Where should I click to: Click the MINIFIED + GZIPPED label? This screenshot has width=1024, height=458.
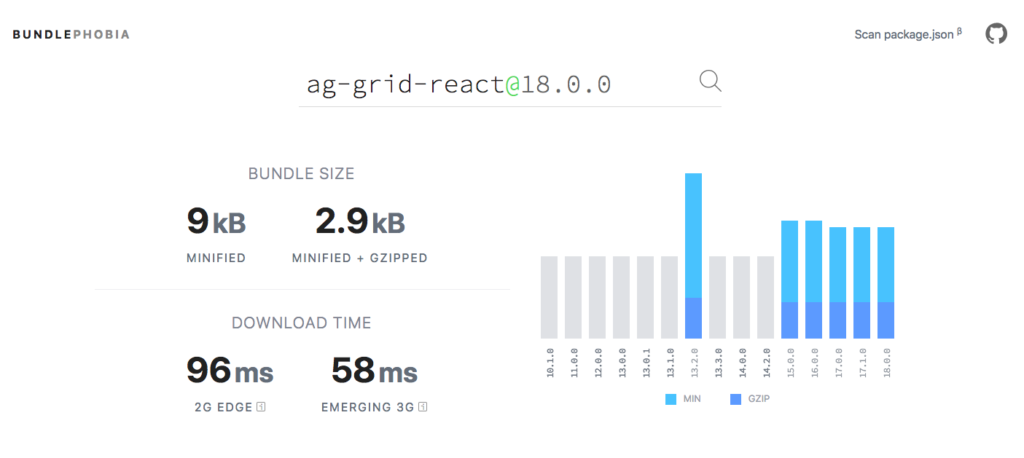360,258
